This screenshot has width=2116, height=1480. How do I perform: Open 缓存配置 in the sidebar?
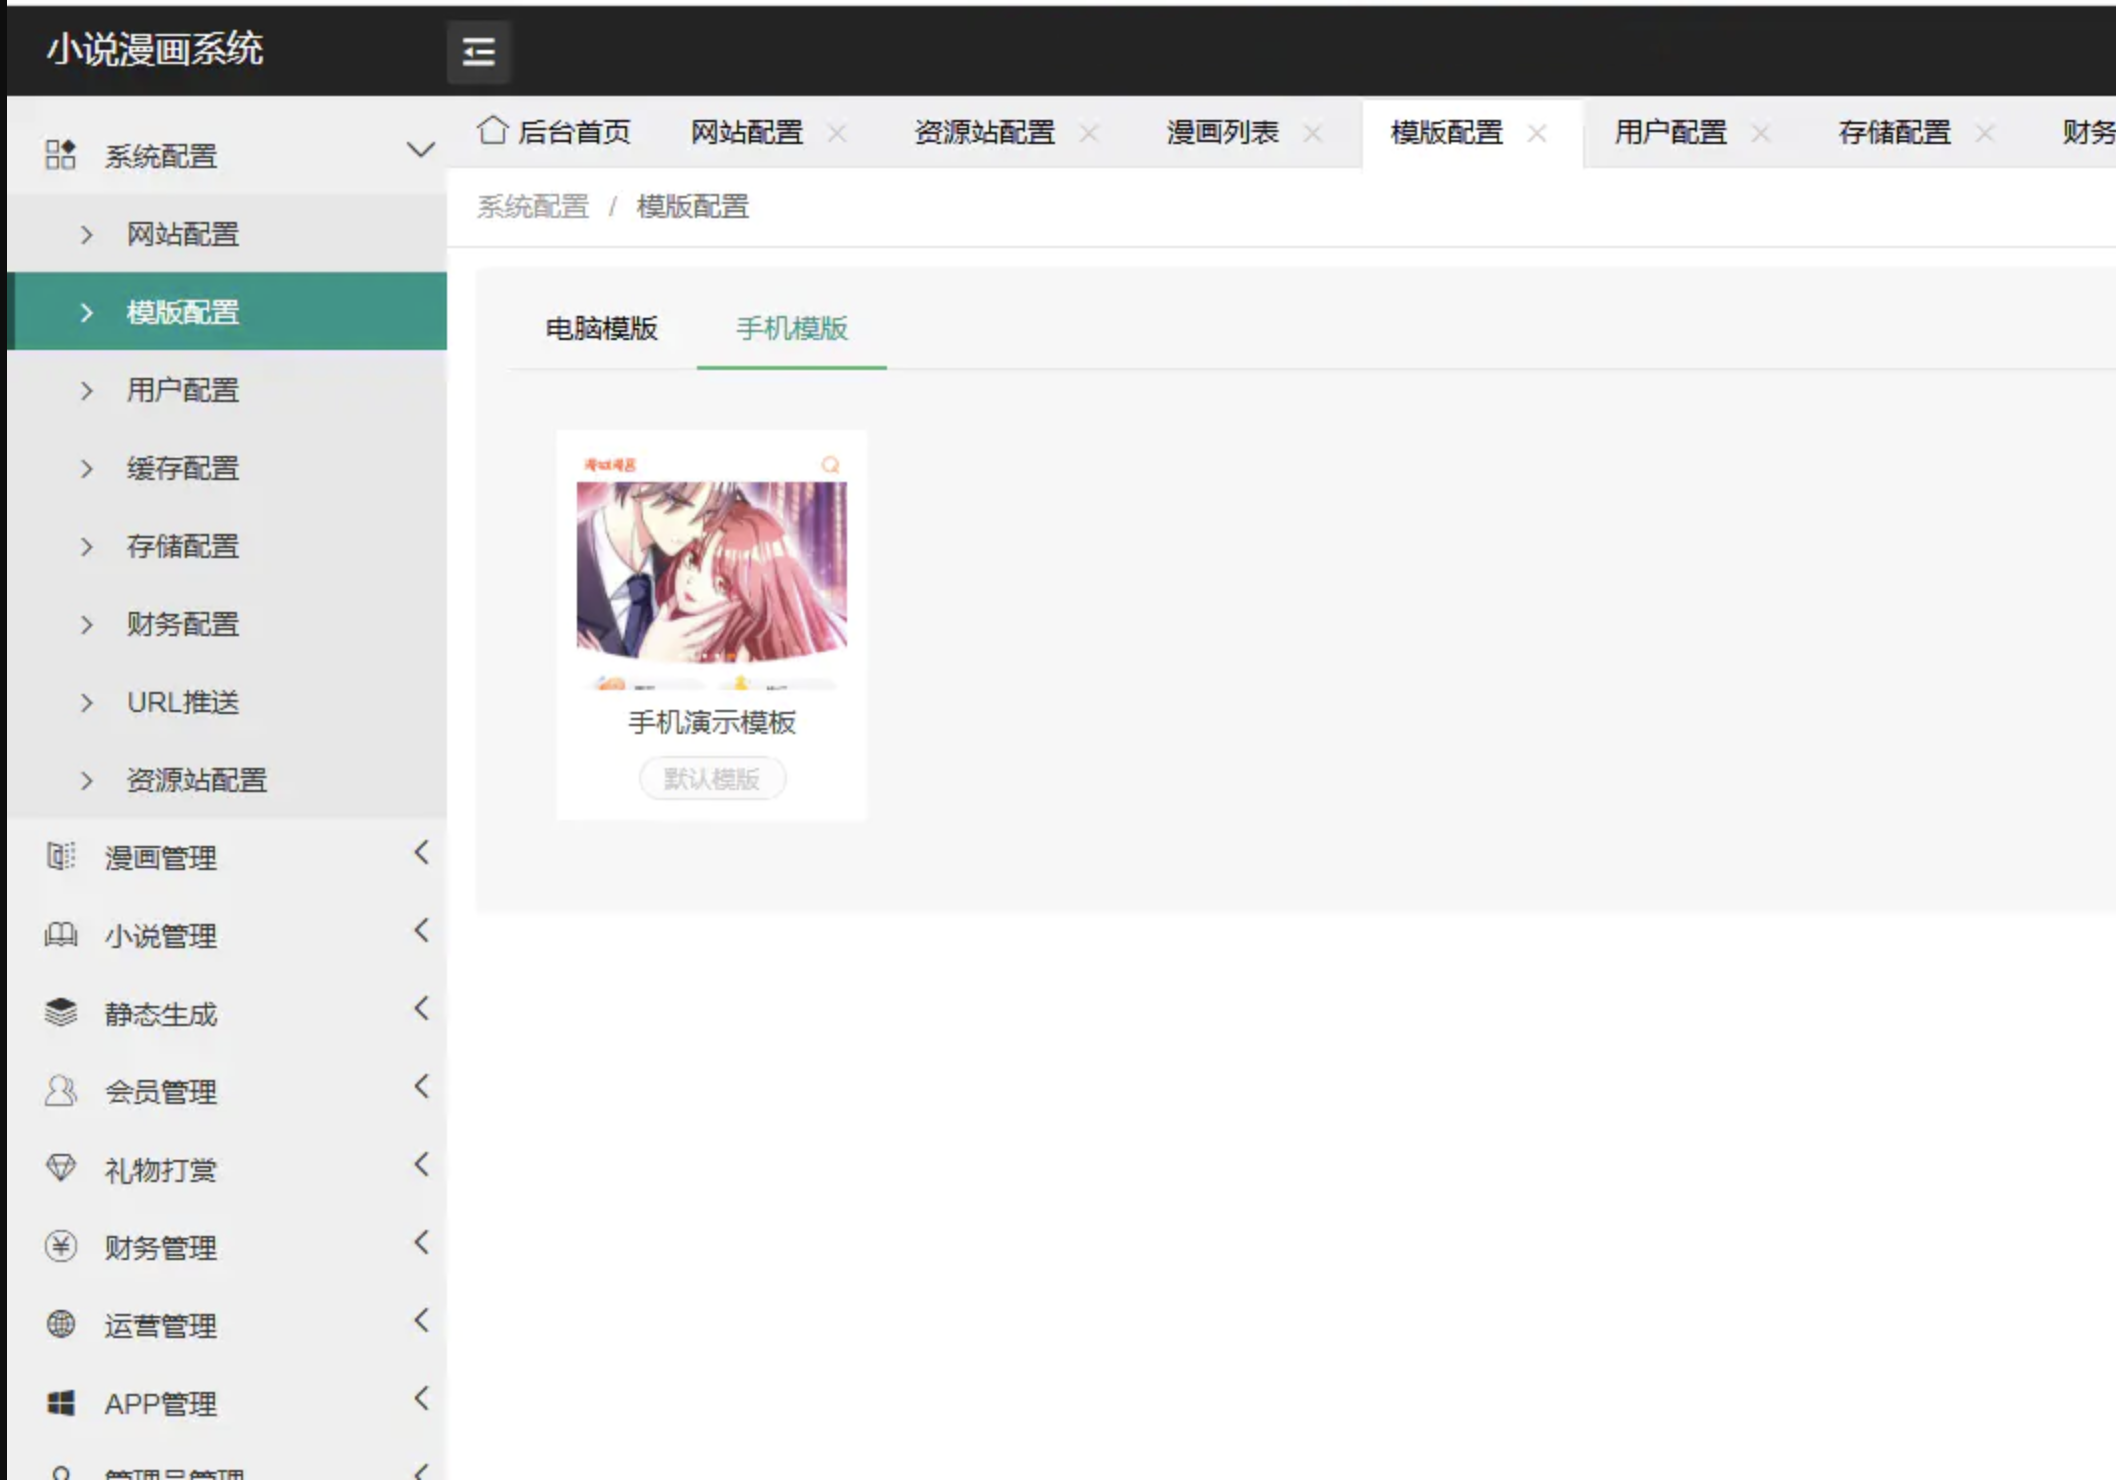click(x=227, y=467)
